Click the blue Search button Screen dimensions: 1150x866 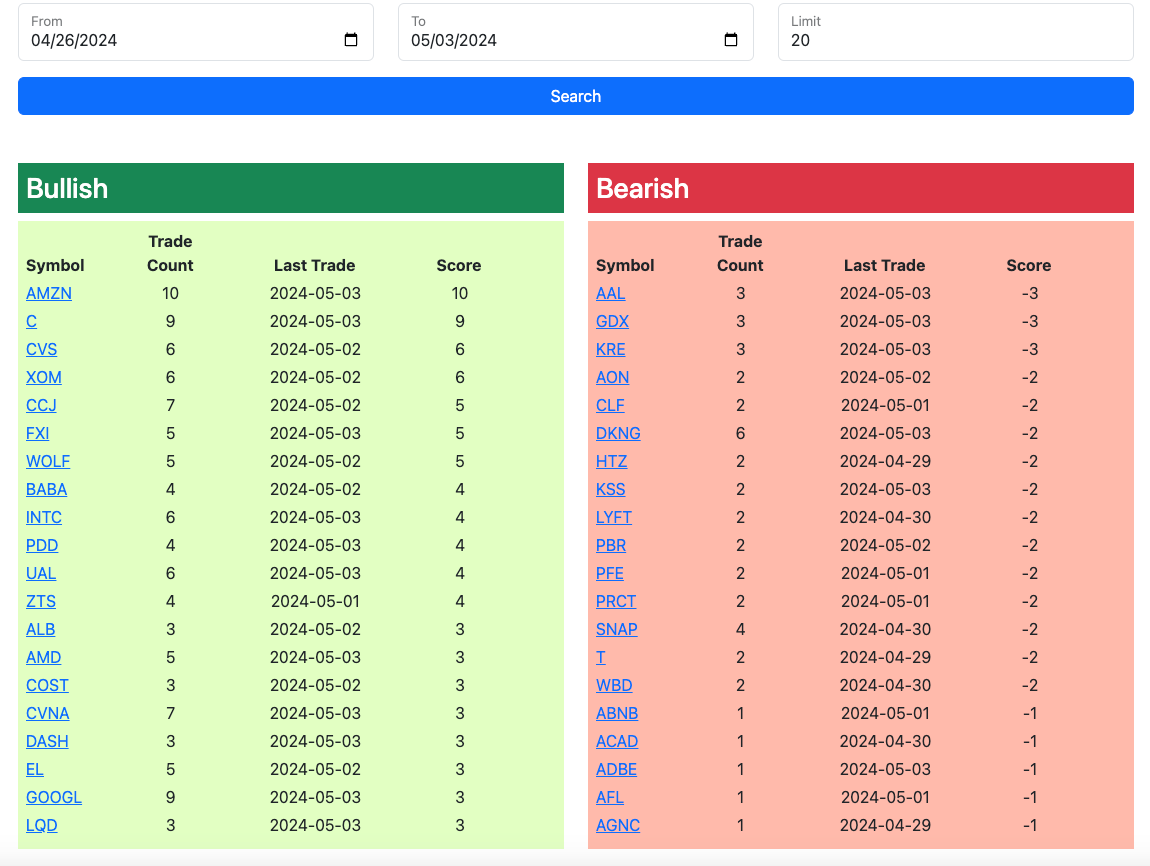point(576,96)
